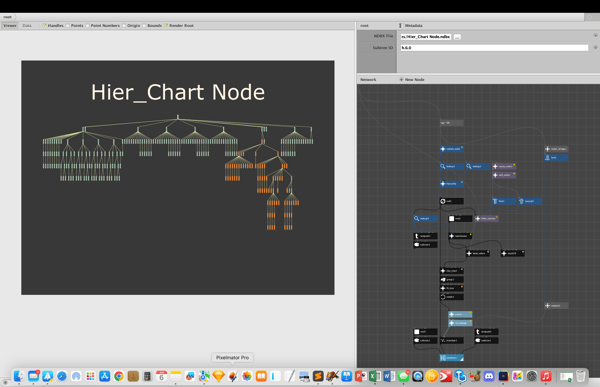Enable the Origin checkbox
Viewport: 600px width, 387px height.
click(124, 26)
